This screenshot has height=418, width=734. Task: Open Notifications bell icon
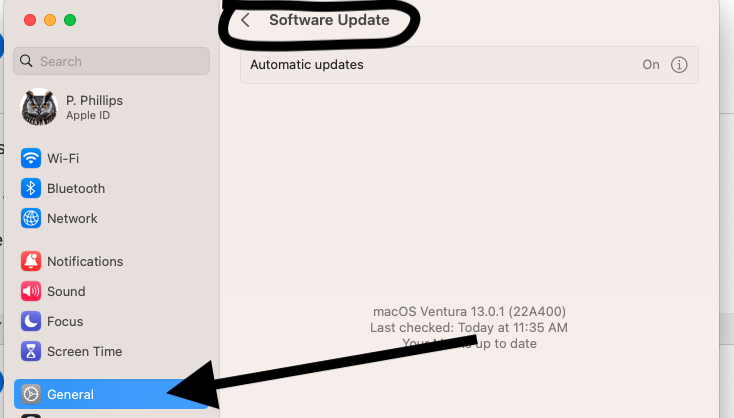pos(31,261)
